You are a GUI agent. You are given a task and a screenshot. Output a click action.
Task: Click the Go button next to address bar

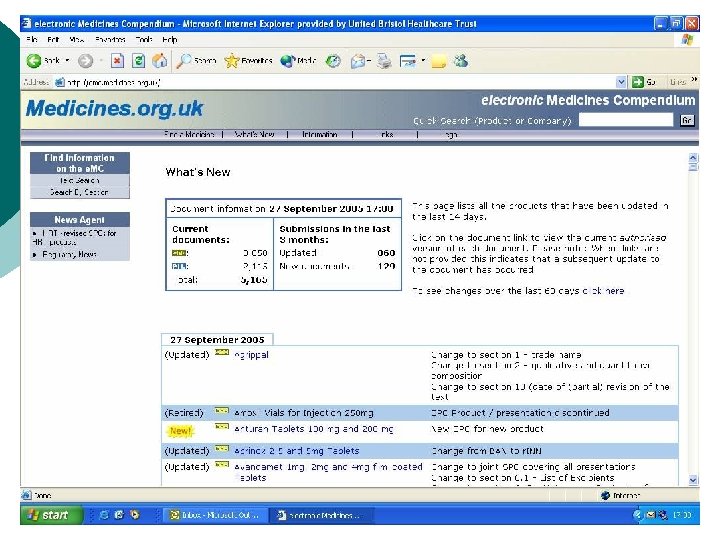(x=644, y=82)
